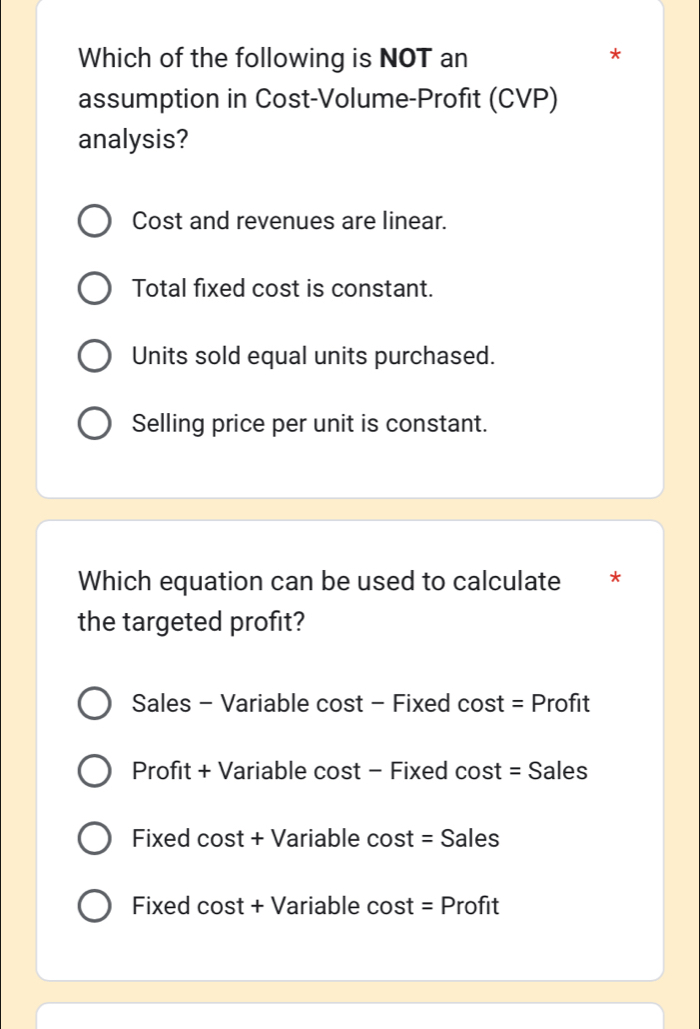The image size is (700, 1029).
Task: Select radio circle for "Profit + Variable cost – Fixed cost = Sales"
Action: pyautogui.click(x=95, y=772)
